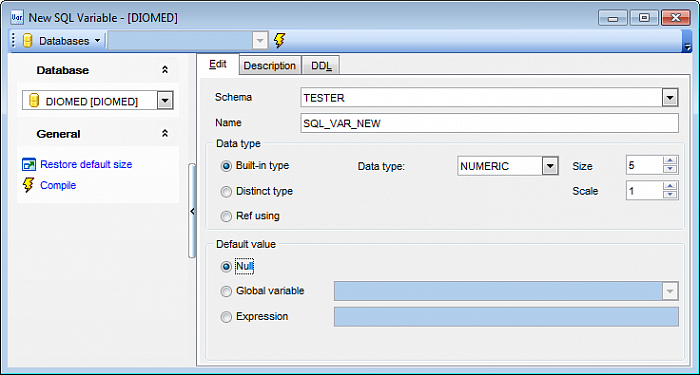Switch to the Edit tab

click(x=218, y=64)
